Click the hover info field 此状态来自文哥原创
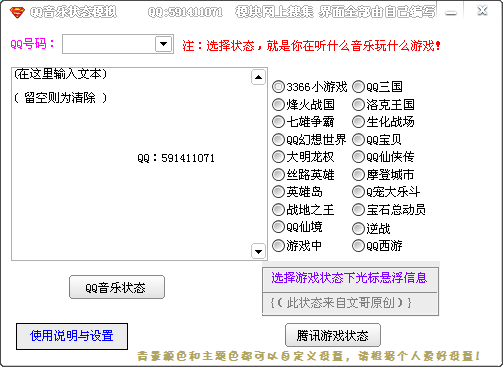 (350, 303)
